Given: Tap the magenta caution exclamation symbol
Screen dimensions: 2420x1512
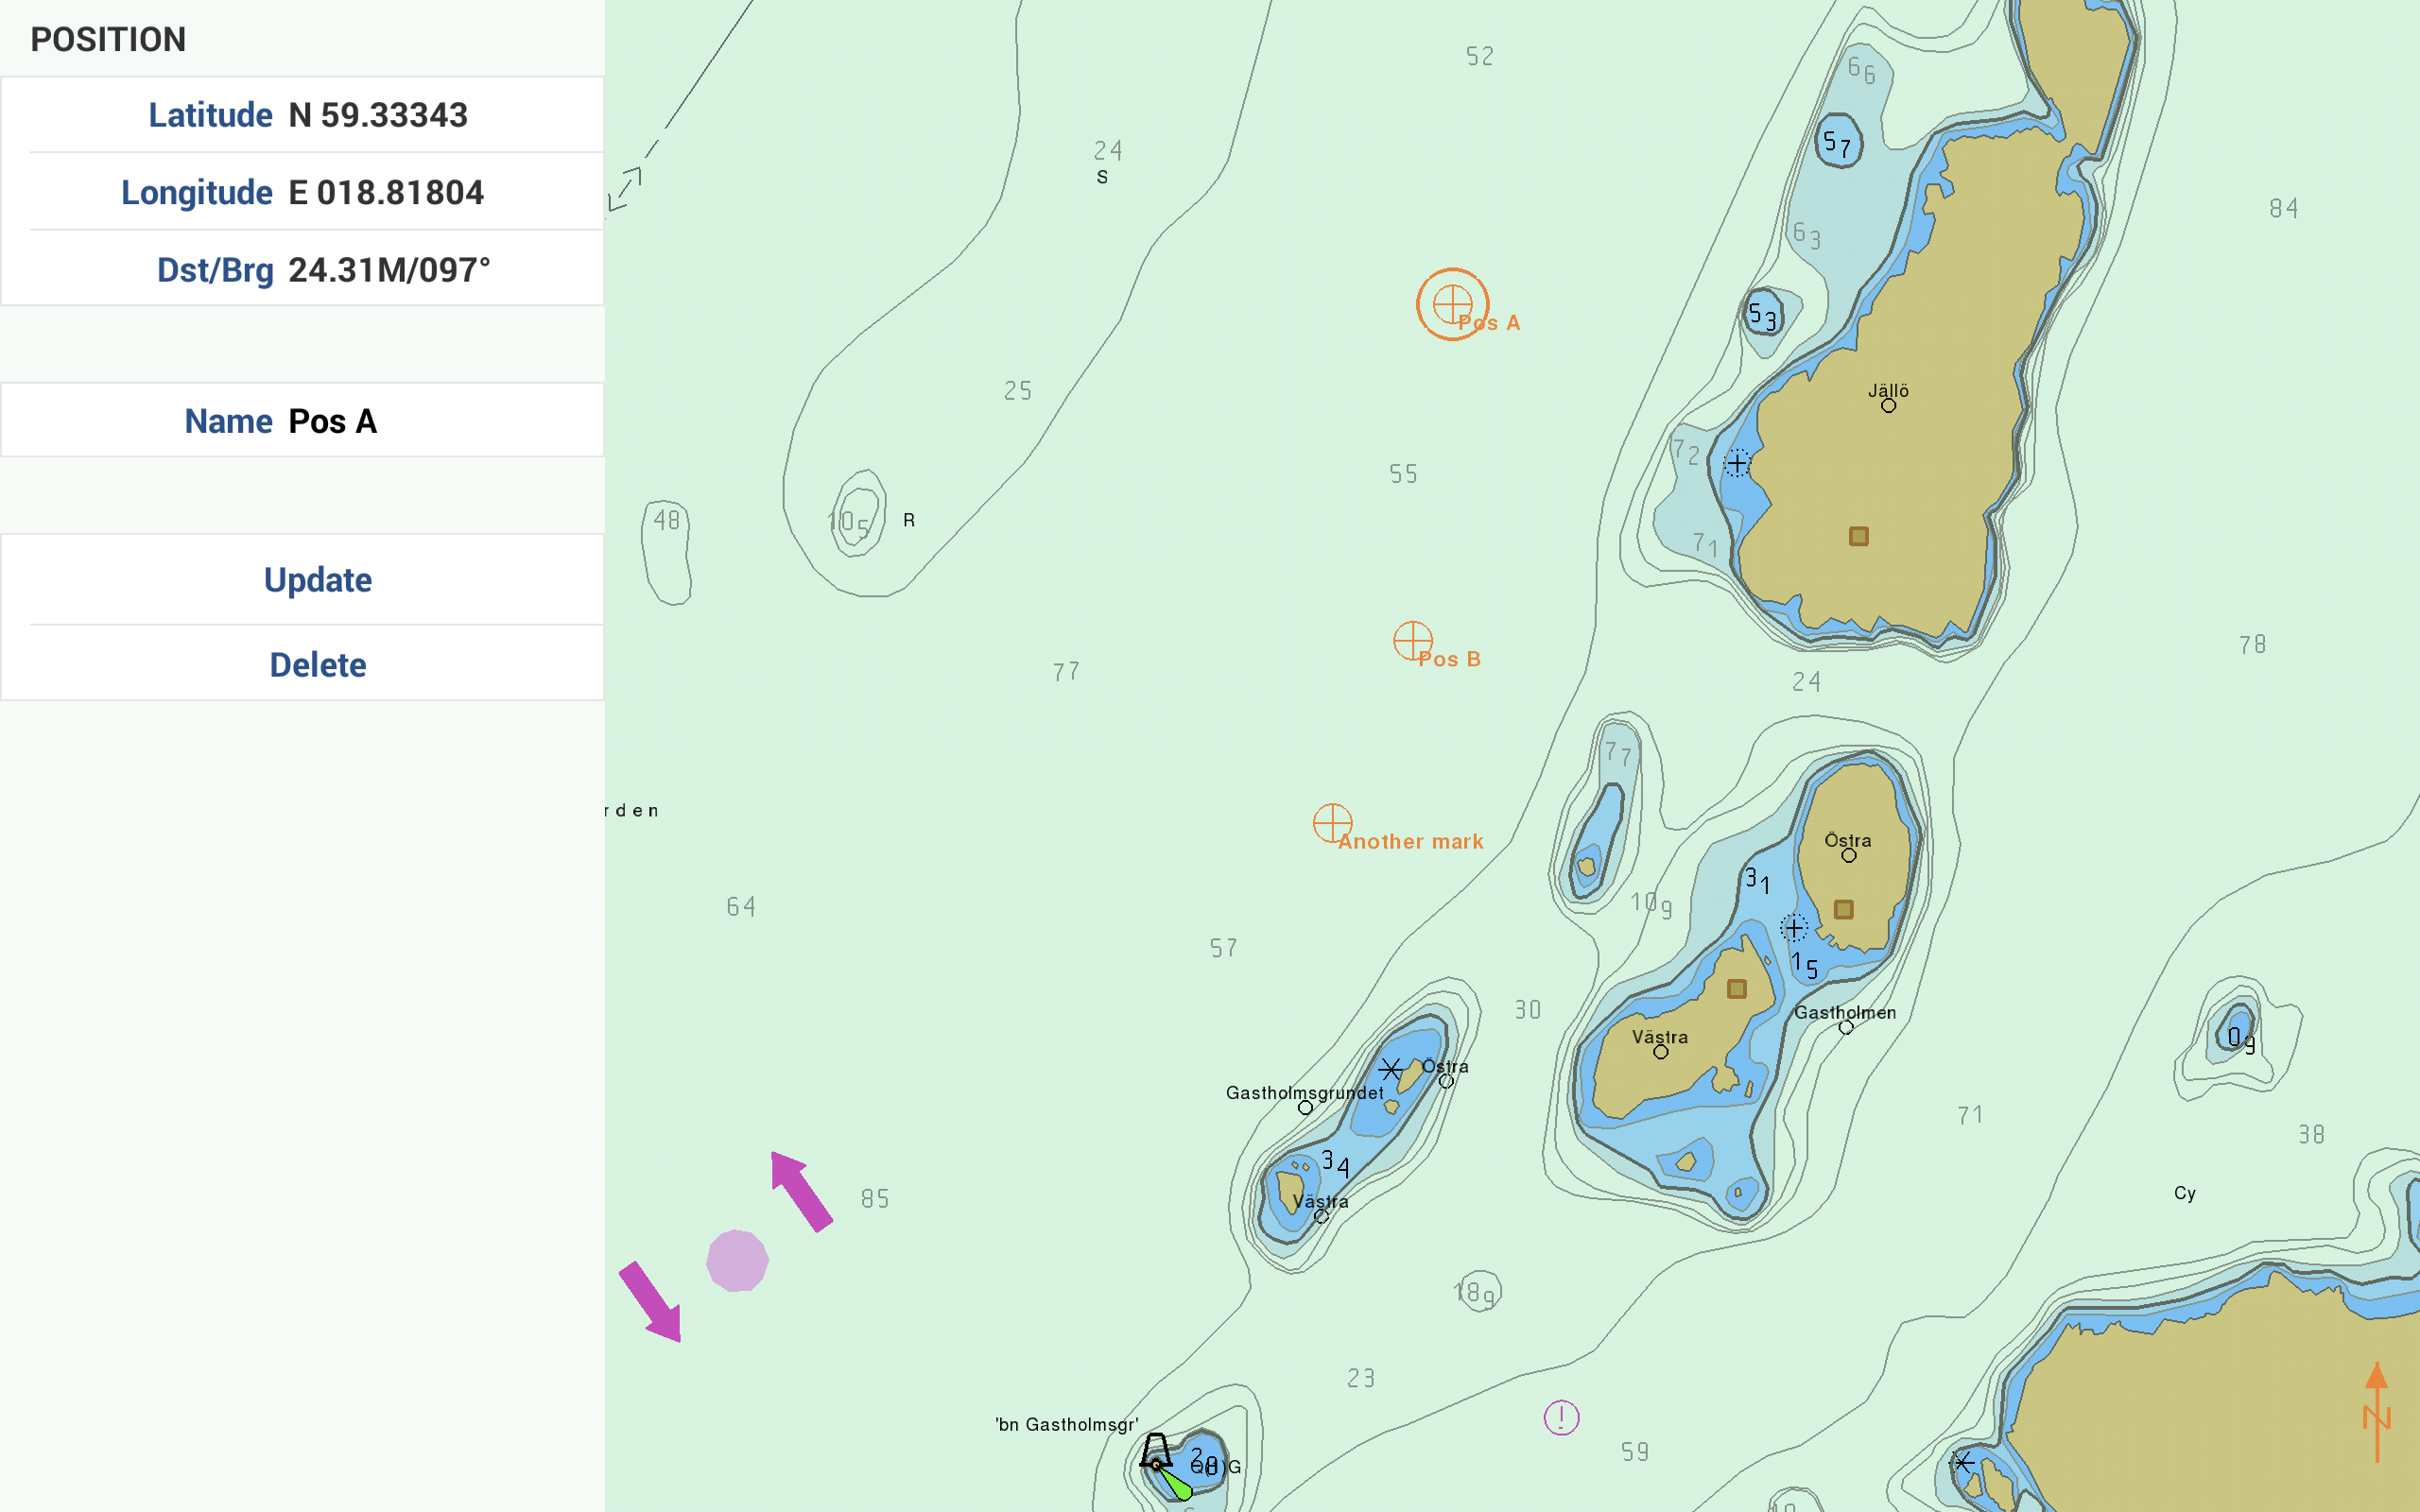Looking at the screenshot, I should [1561, 1417].
